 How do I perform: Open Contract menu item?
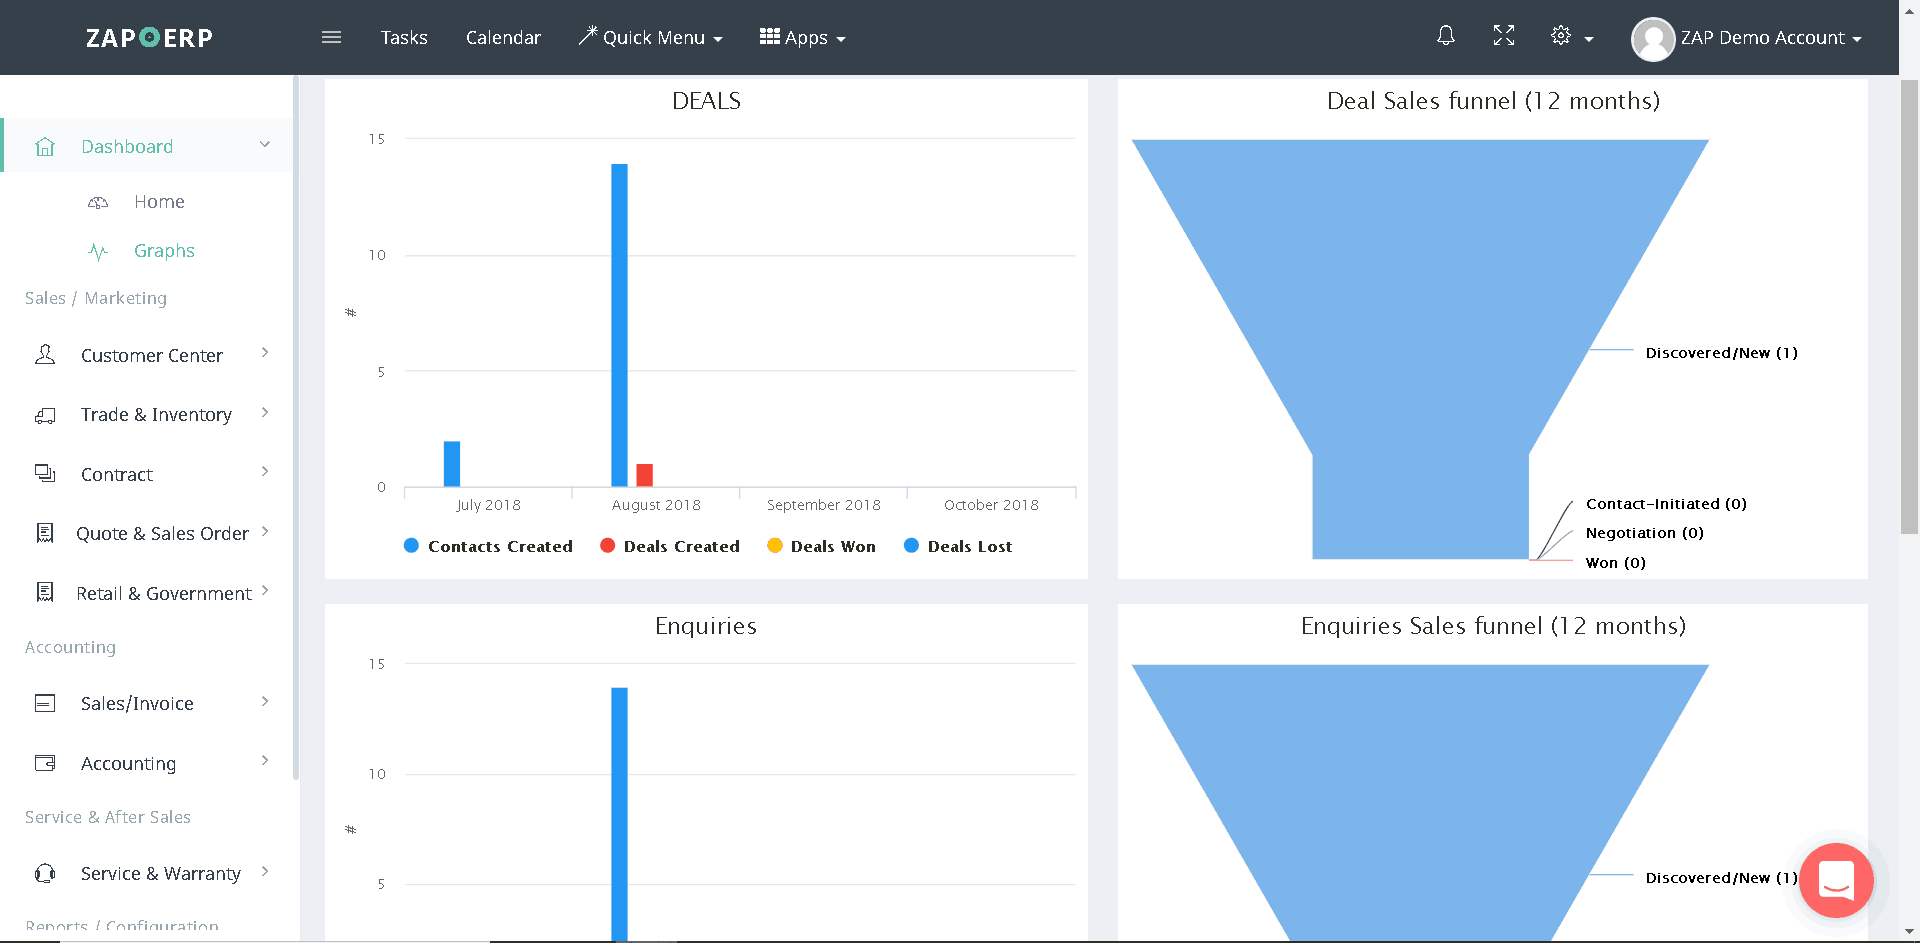(x=117, y=474)
